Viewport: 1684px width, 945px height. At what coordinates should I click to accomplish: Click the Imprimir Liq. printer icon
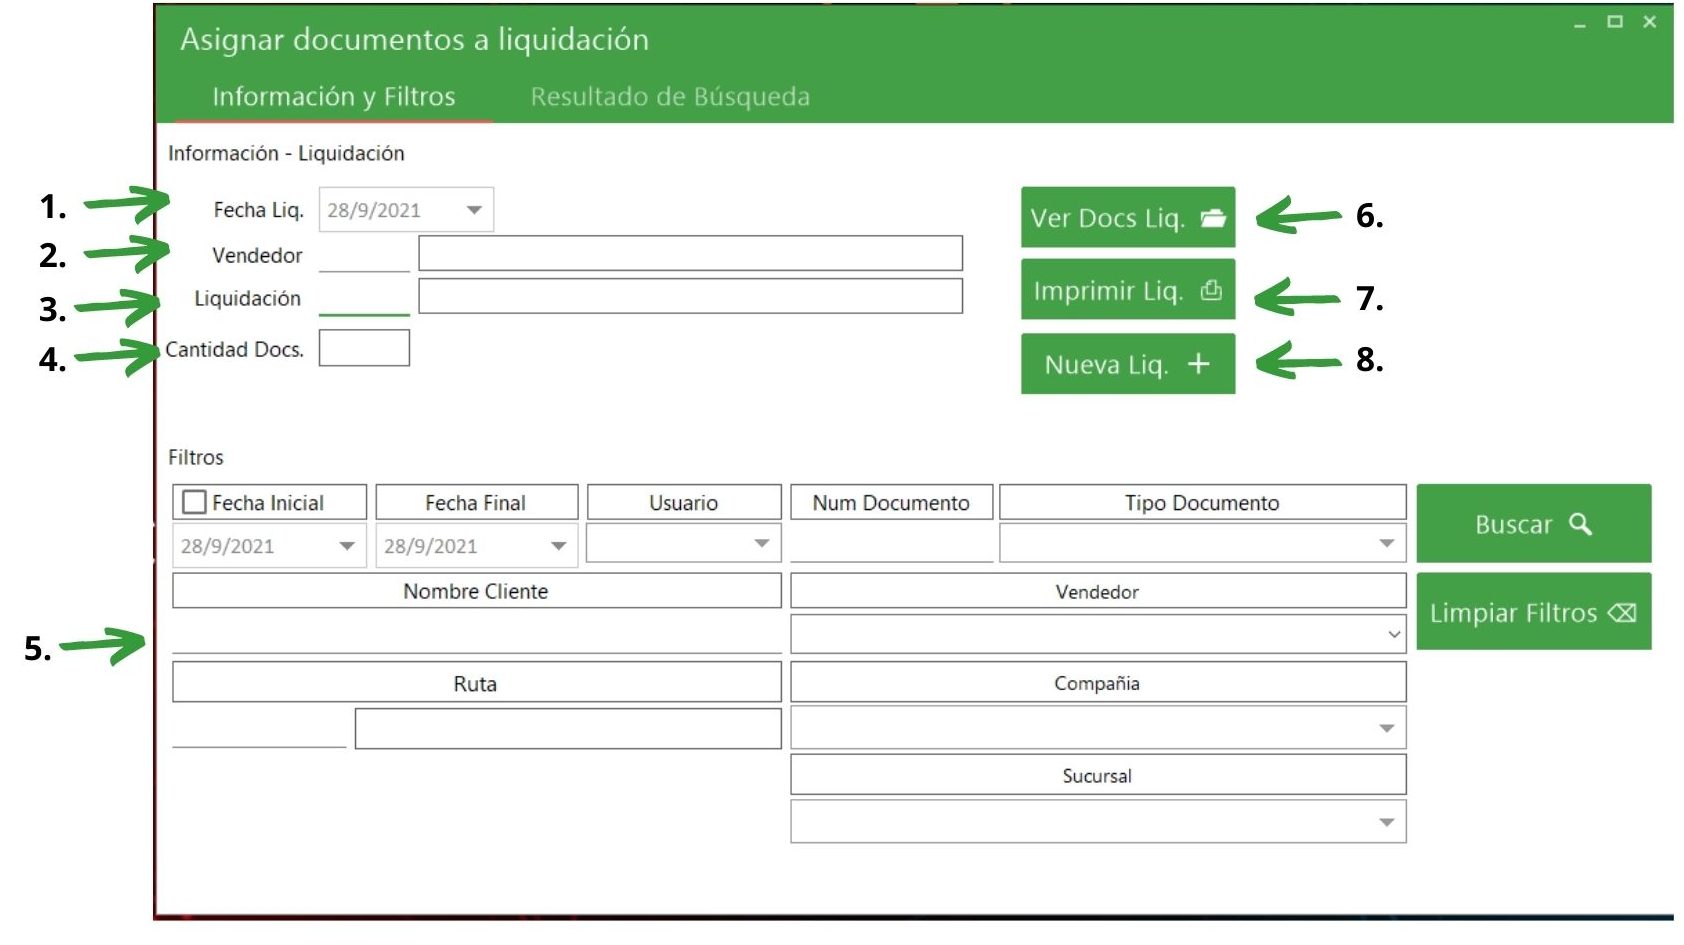click(x=1211, y=291)
